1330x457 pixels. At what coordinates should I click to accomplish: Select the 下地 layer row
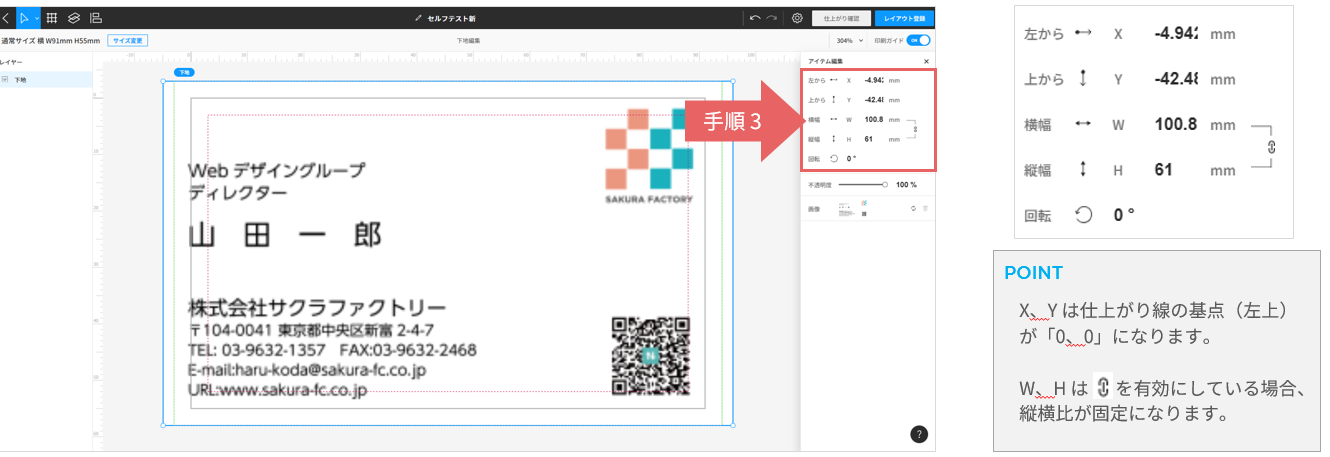(46, 79)
